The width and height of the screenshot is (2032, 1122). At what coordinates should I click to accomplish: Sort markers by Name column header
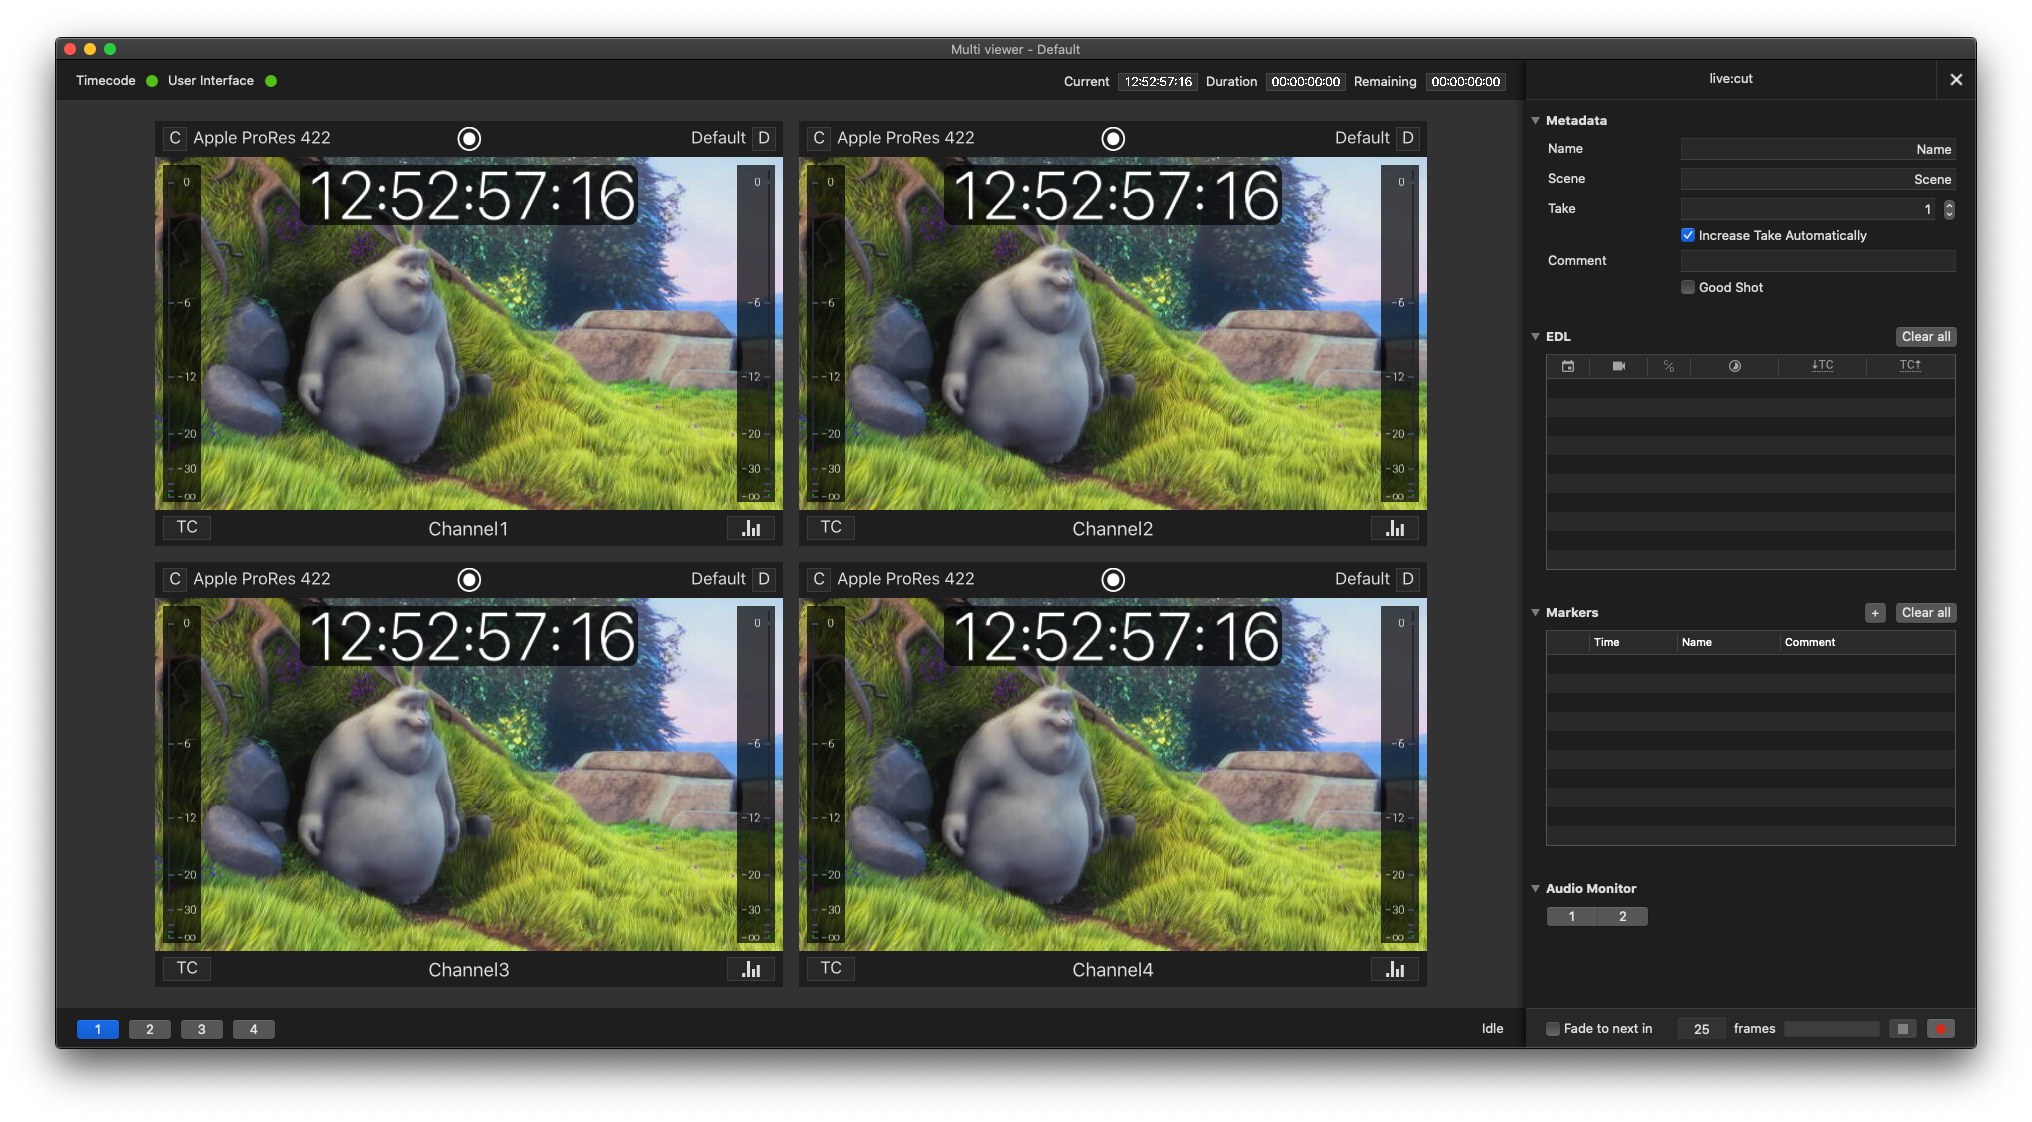pos(1729,642)
